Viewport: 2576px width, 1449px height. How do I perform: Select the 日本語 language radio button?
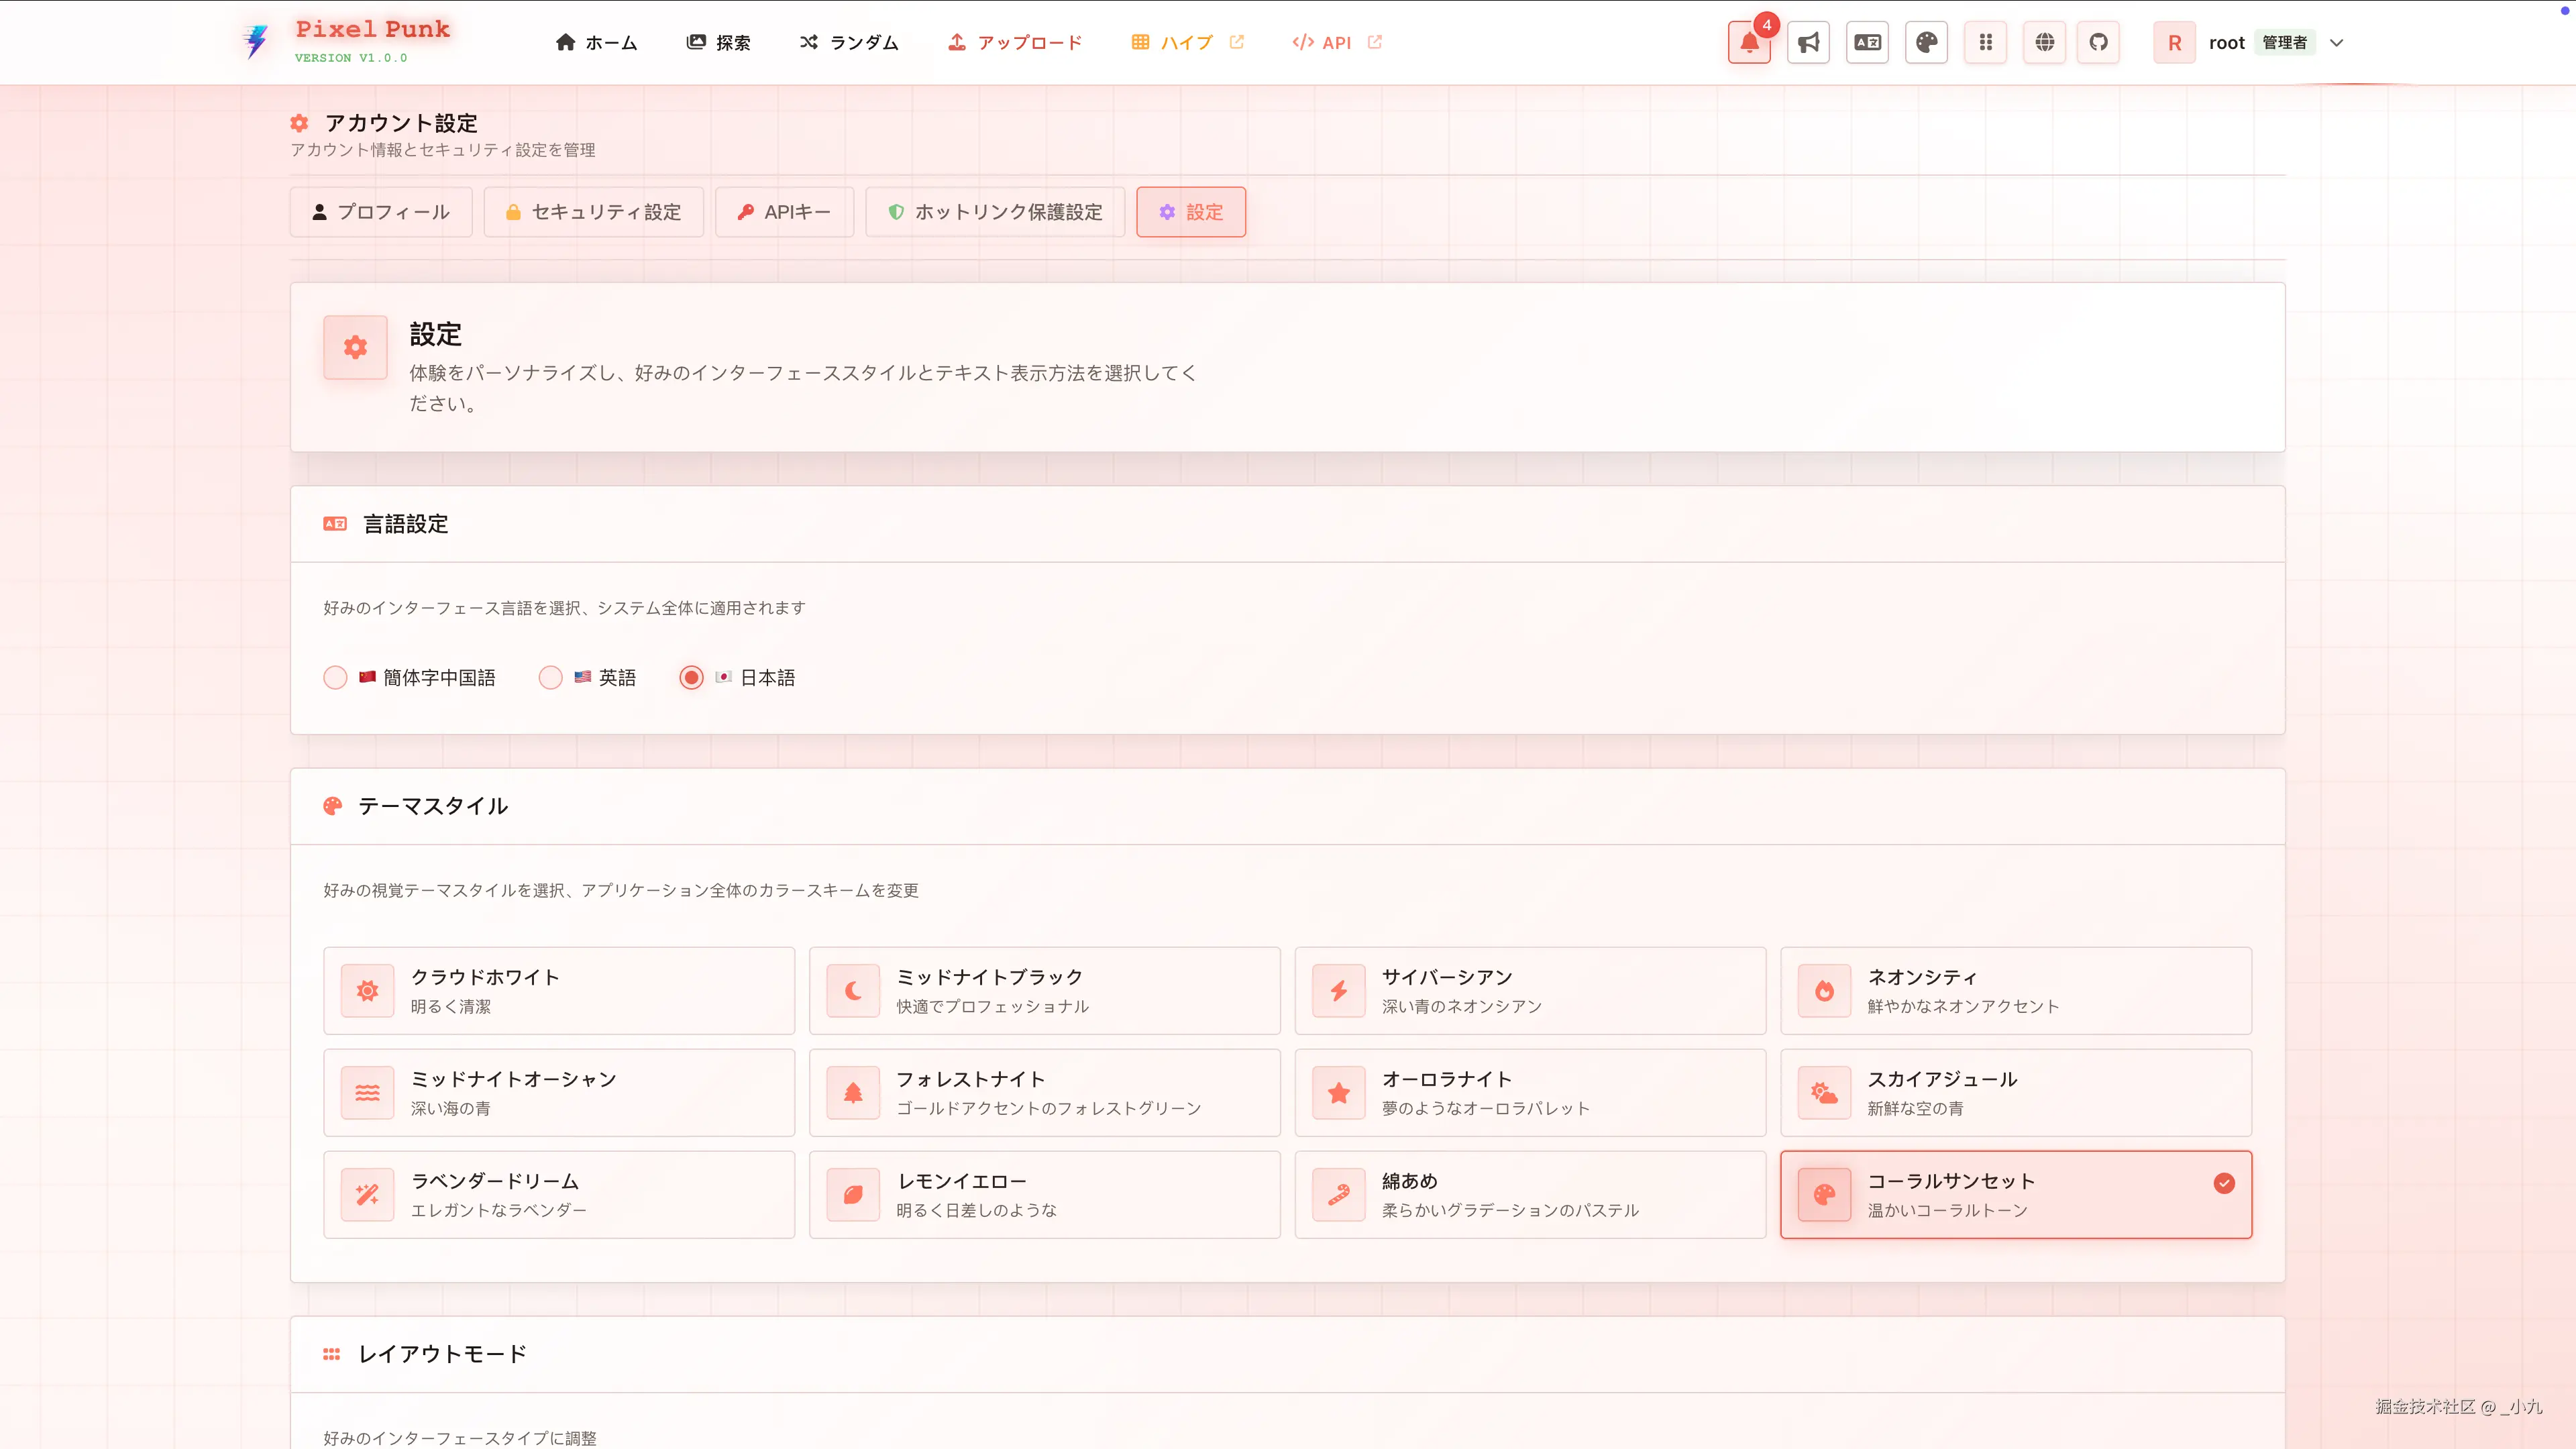691,678
